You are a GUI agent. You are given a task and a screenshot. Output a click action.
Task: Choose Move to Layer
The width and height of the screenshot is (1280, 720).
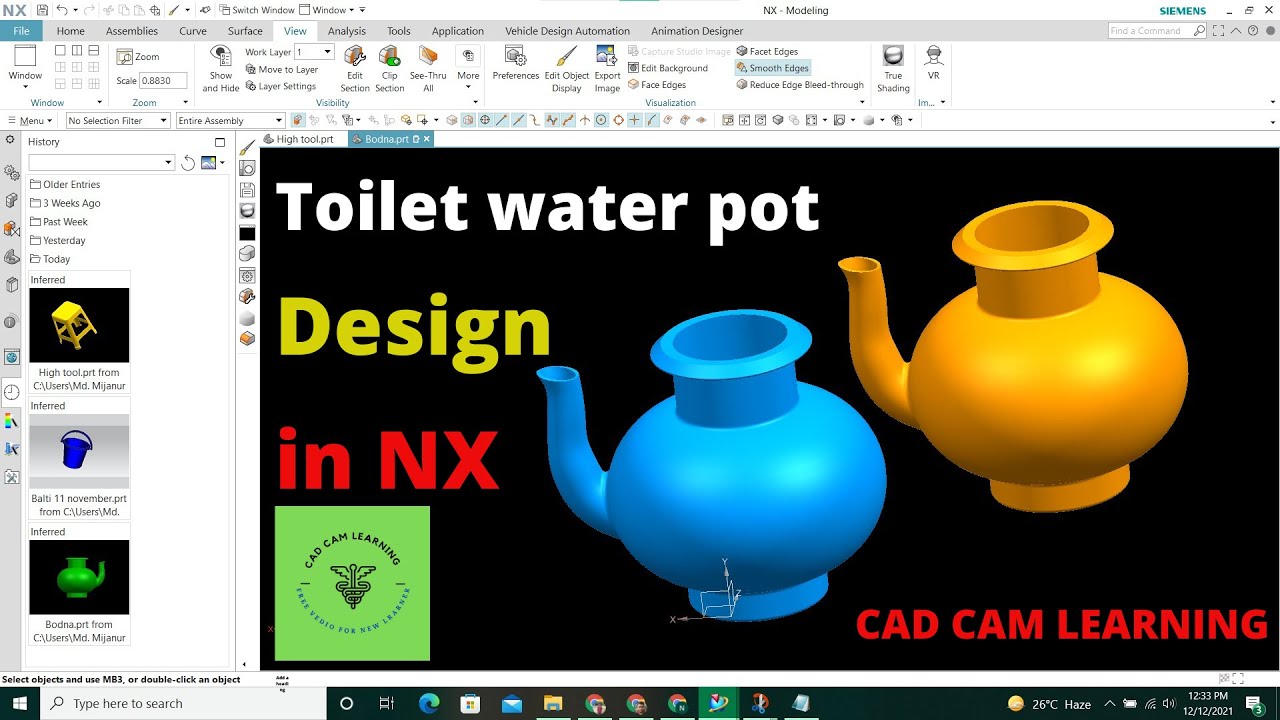[x=281, y=69]
